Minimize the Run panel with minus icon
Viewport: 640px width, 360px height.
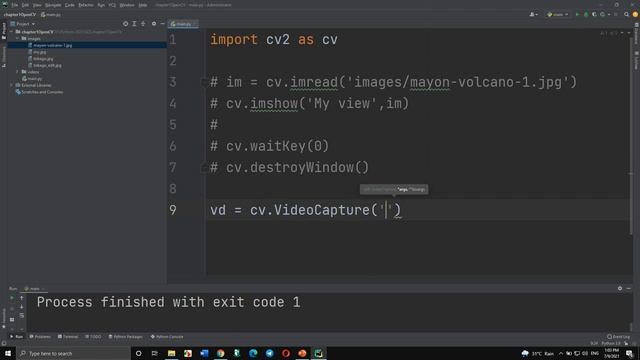[x=629, y=288]
